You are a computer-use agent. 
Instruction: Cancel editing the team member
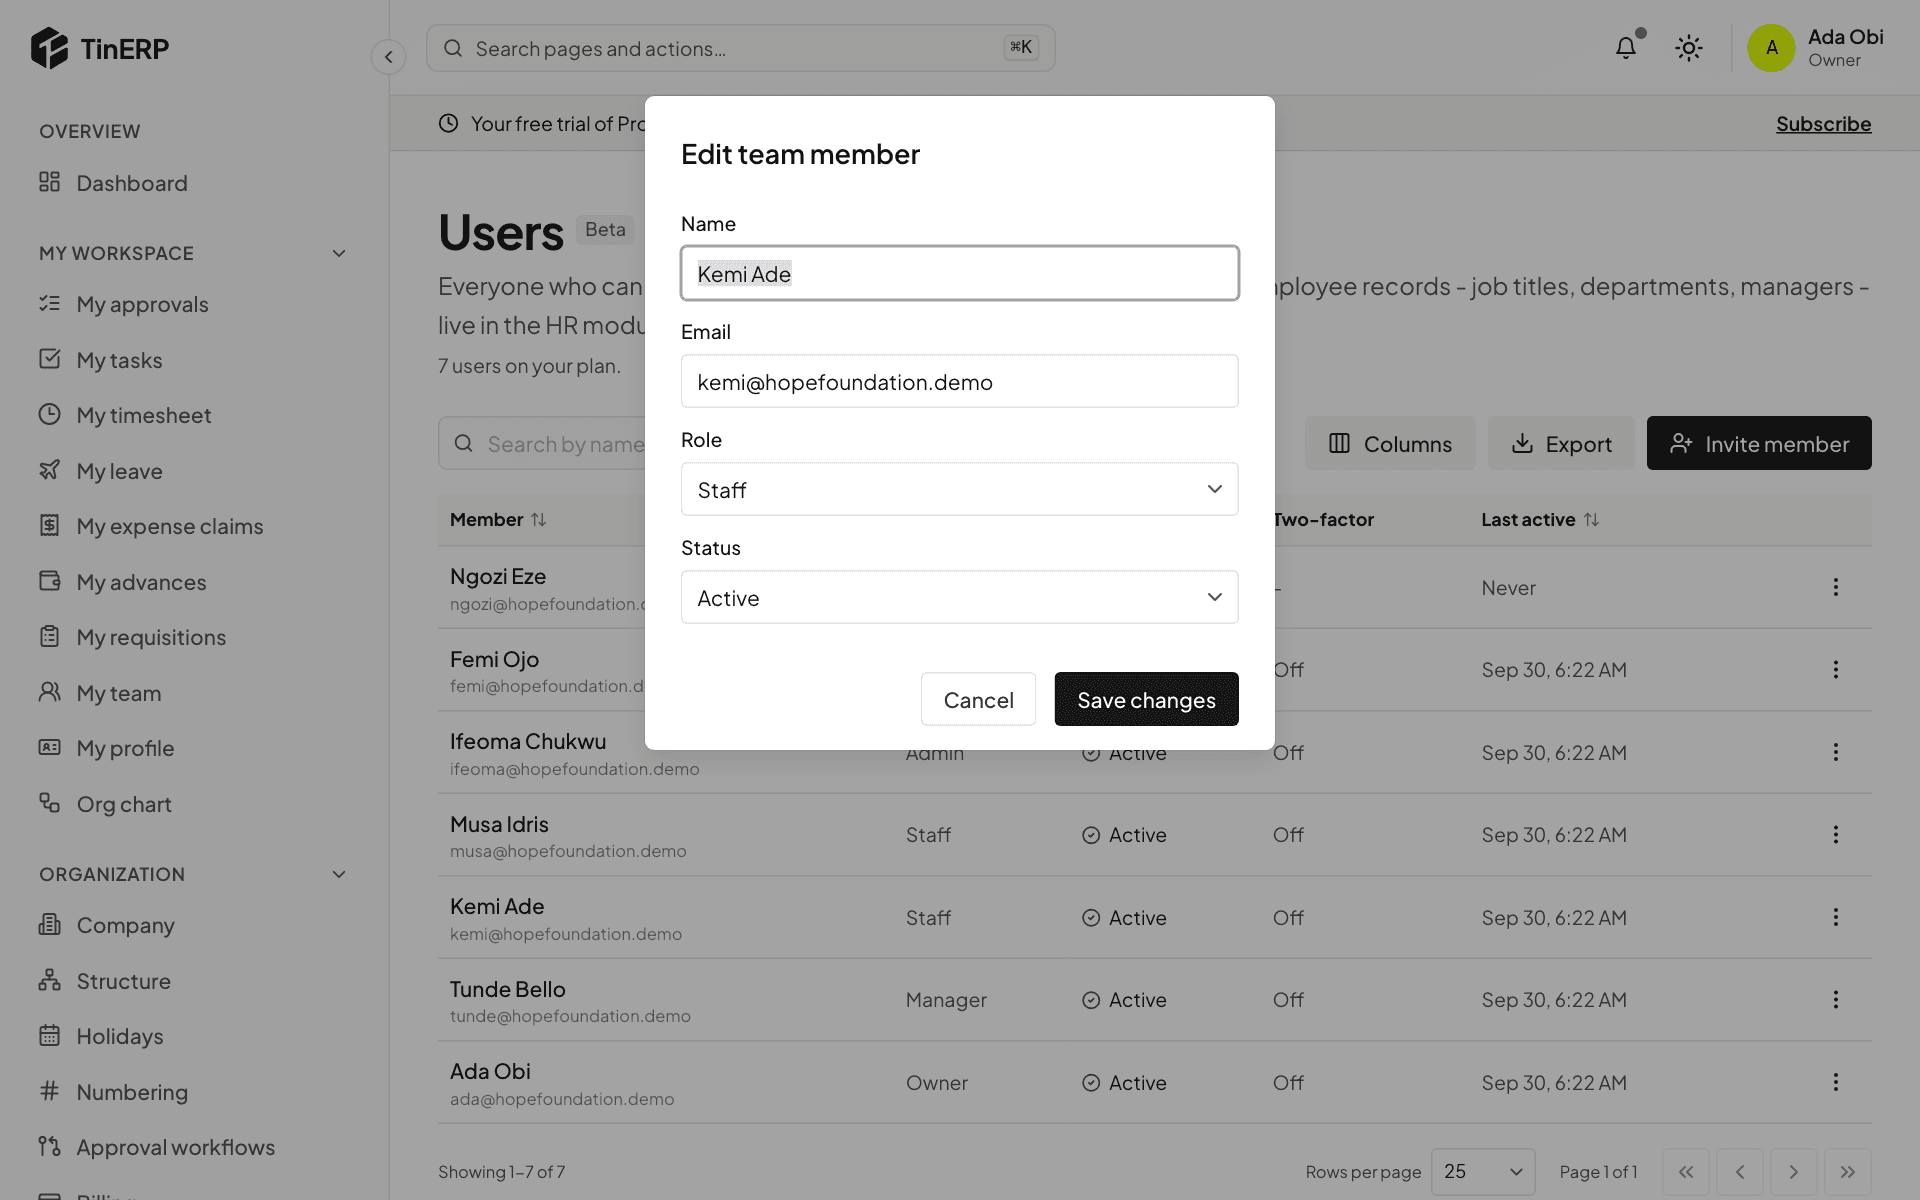[x=978, y=699]
